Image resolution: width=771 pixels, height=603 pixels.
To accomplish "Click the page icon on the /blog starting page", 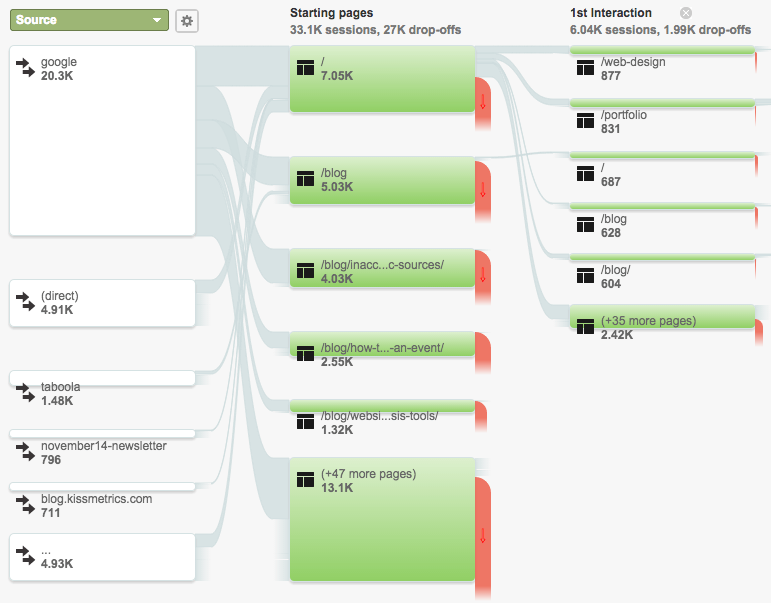I will point(305,179).
